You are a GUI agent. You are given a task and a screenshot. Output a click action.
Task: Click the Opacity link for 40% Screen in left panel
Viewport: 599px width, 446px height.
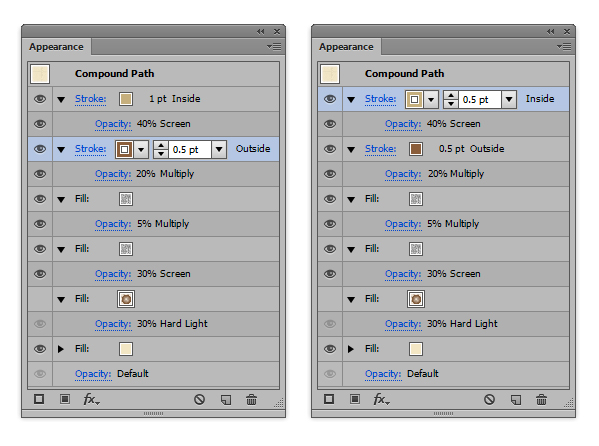(113, 124)
